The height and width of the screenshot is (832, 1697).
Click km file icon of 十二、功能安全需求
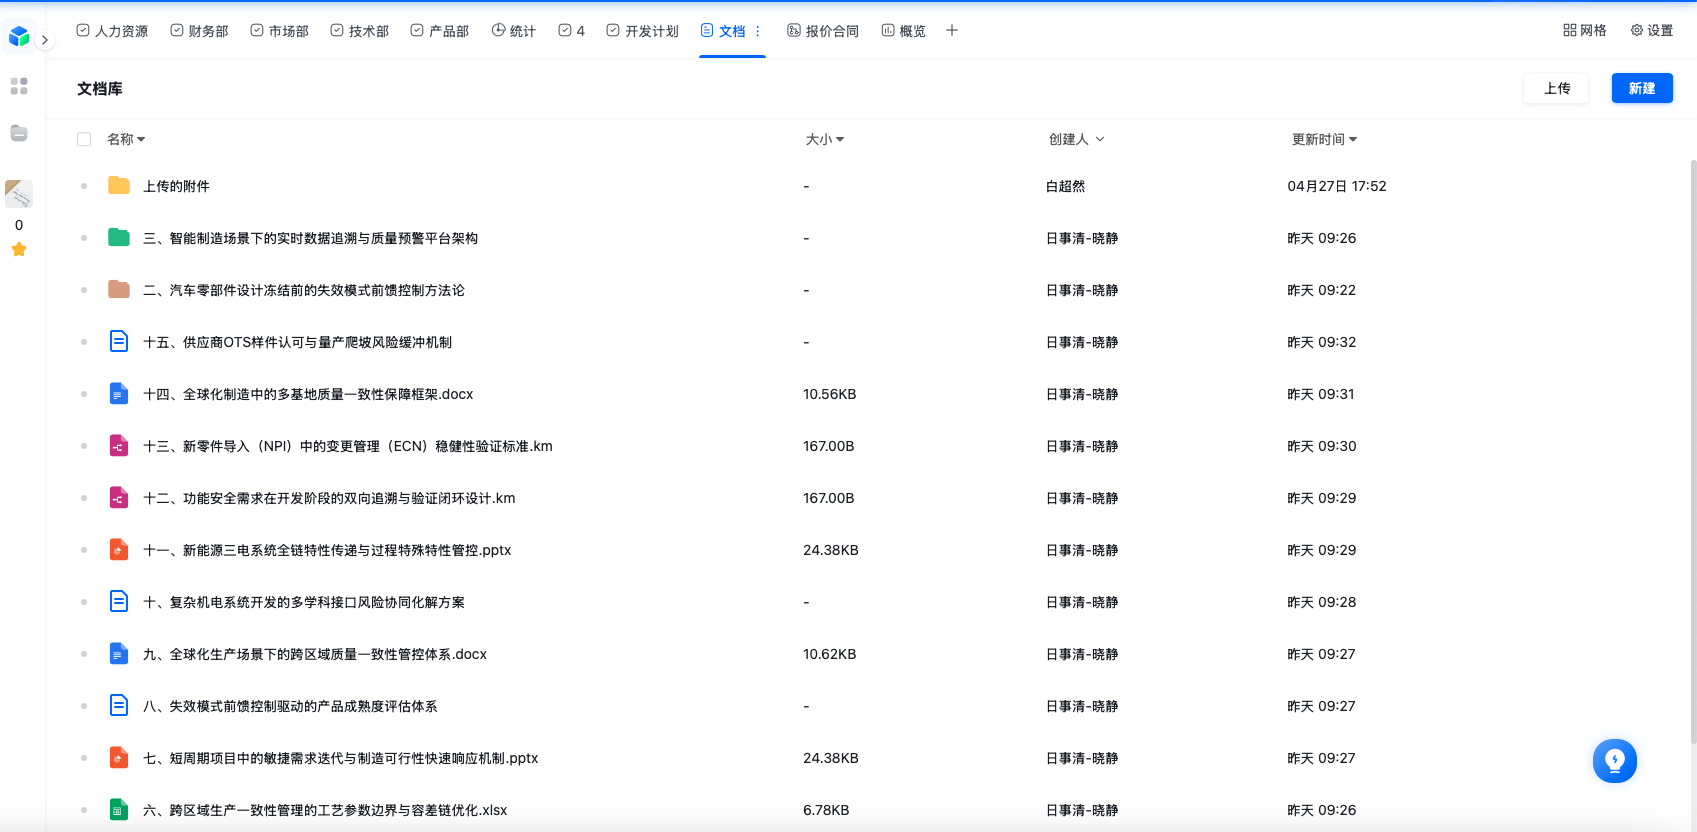119,498
